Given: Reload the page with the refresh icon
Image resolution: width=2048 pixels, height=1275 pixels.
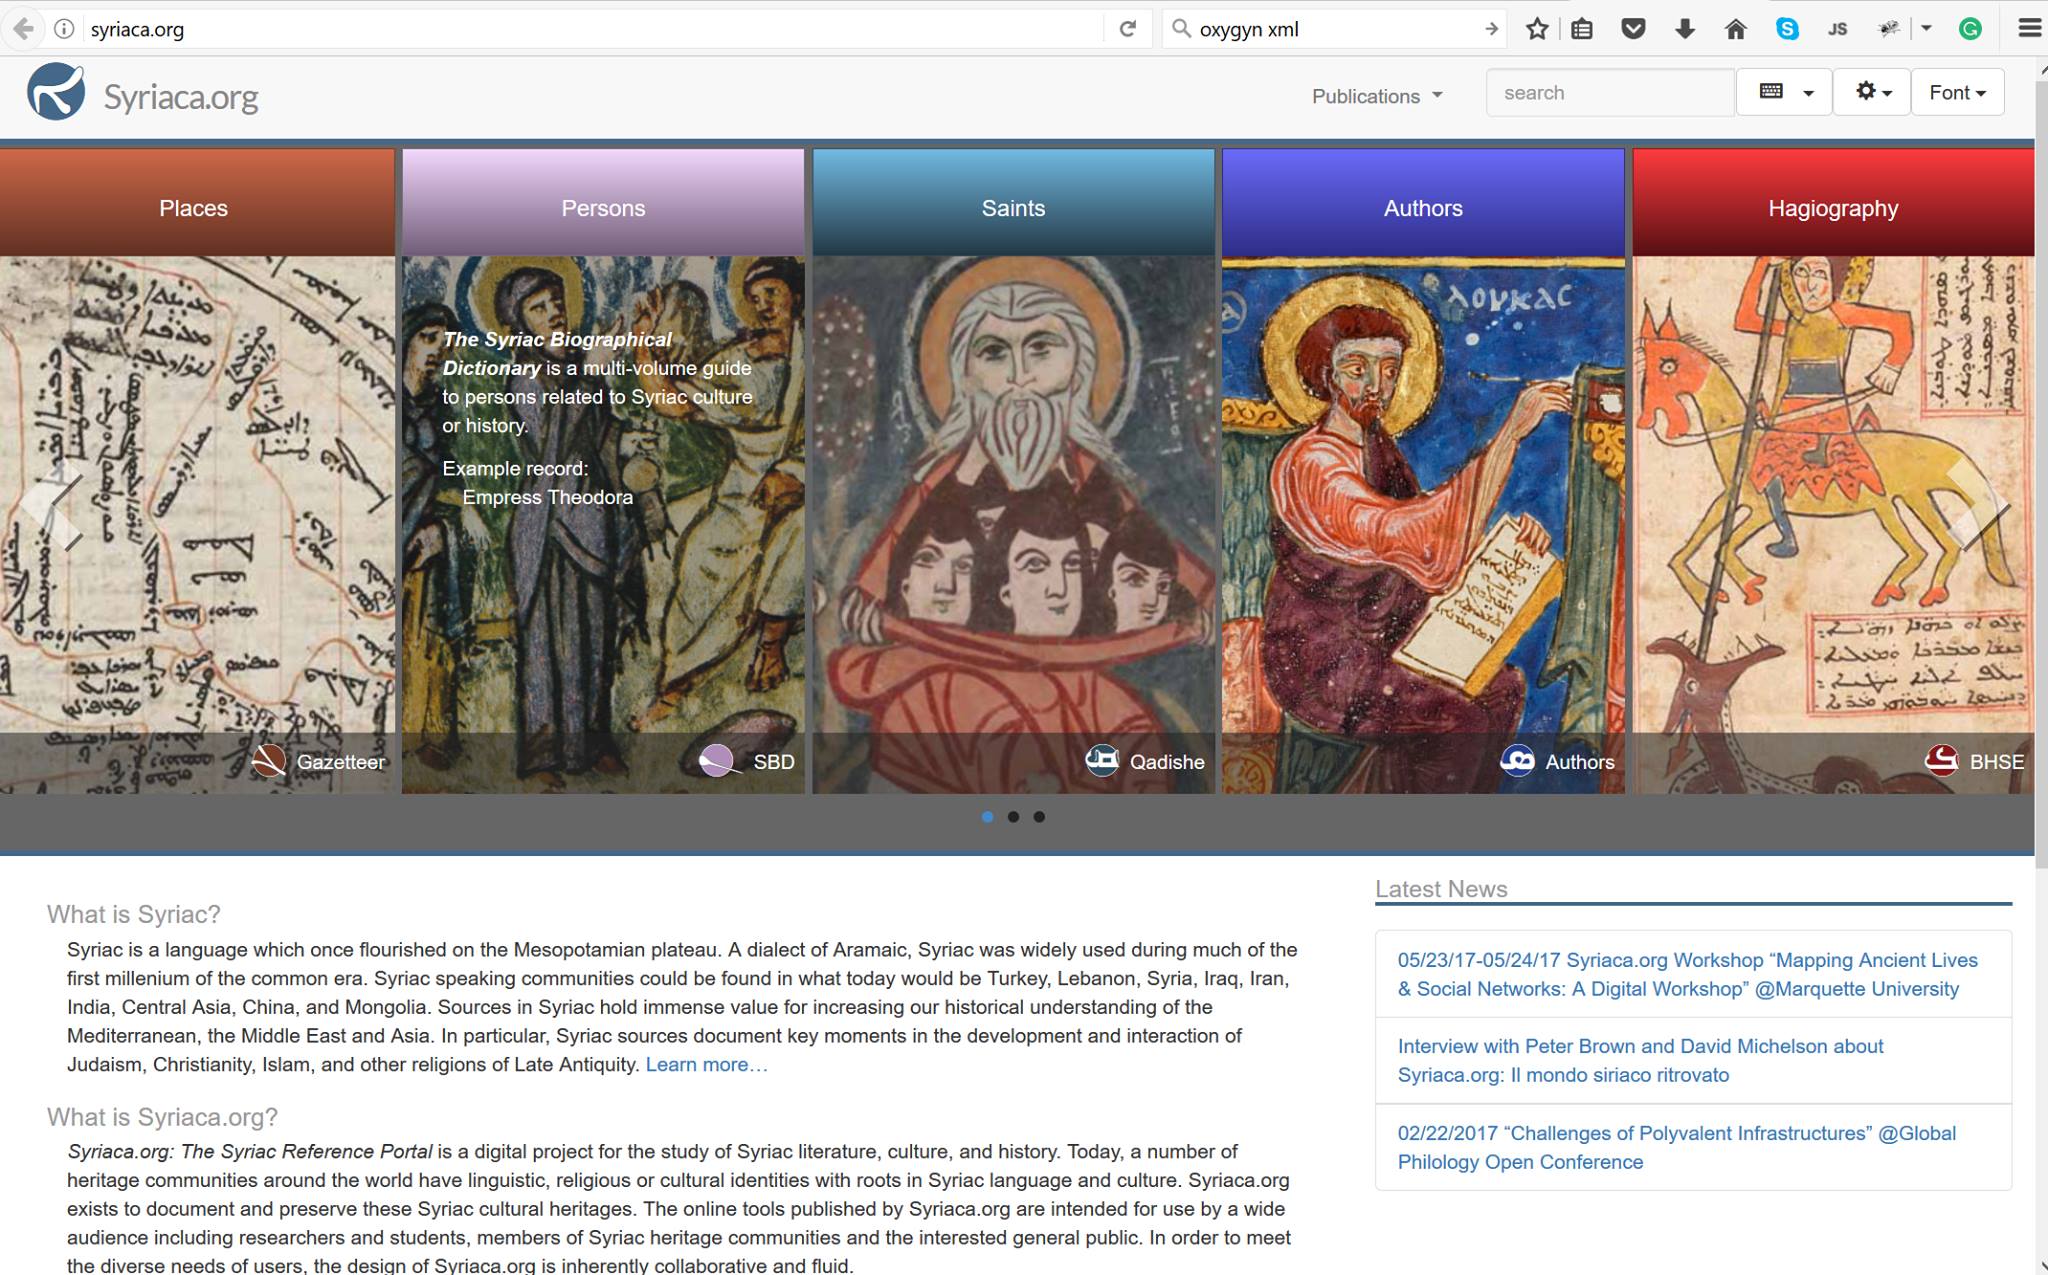Looking at the screenshot, I should [x=1128, y=29].
